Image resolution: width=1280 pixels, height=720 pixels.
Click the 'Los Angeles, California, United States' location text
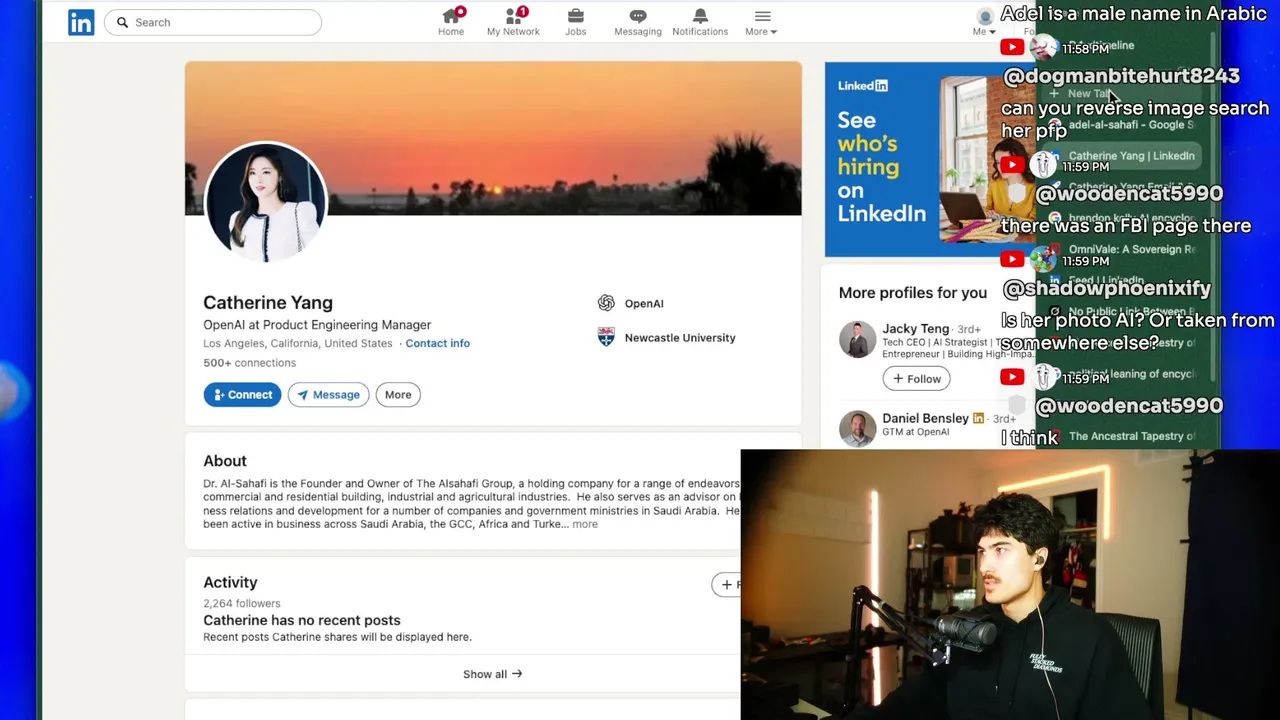pyautogui.click(x=298, y=343)
